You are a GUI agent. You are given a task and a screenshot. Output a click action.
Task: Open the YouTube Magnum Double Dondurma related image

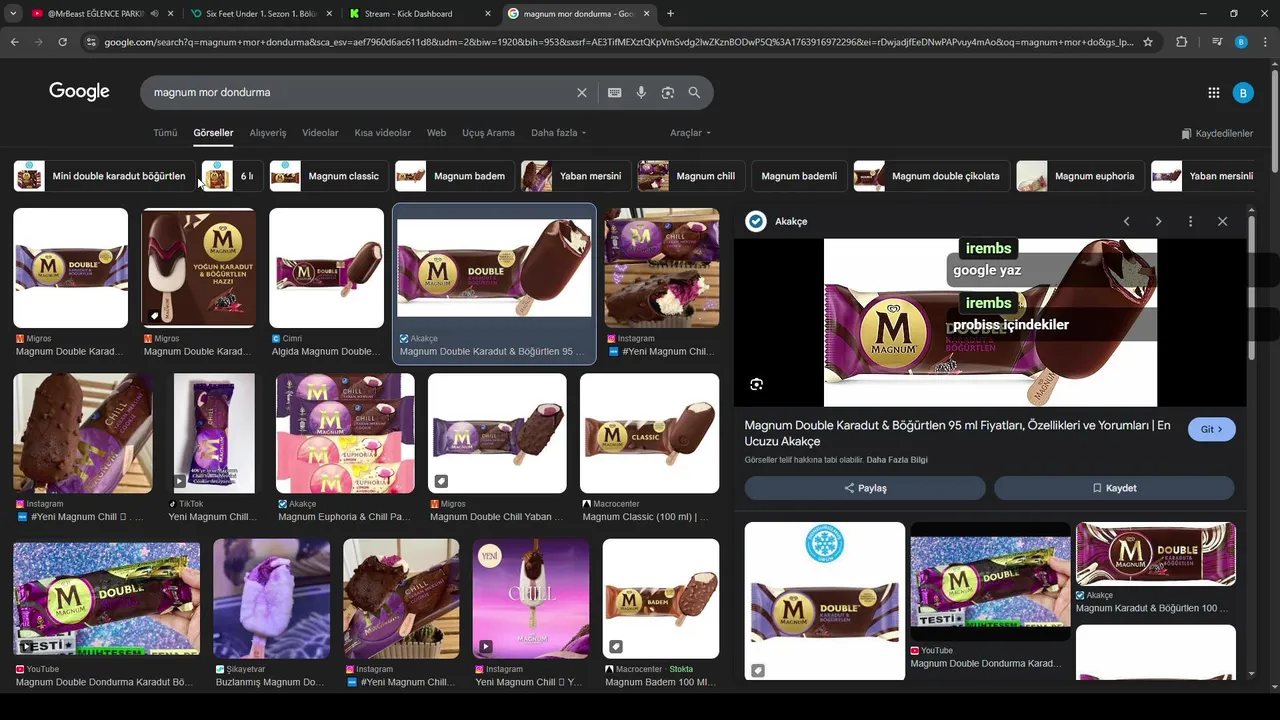[x=990, y=581]
